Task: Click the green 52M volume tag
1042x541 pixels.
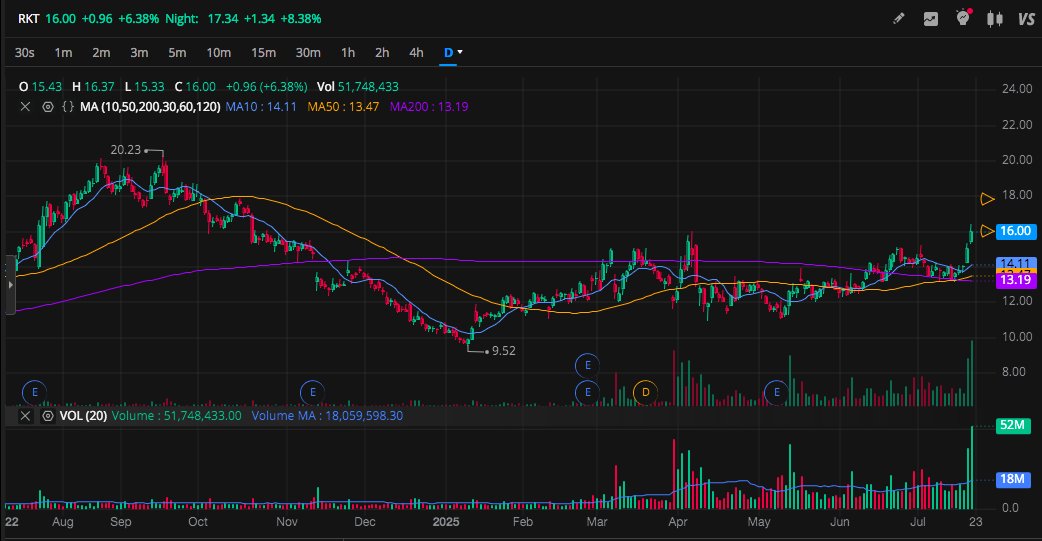Action: tap(1012, 425)
